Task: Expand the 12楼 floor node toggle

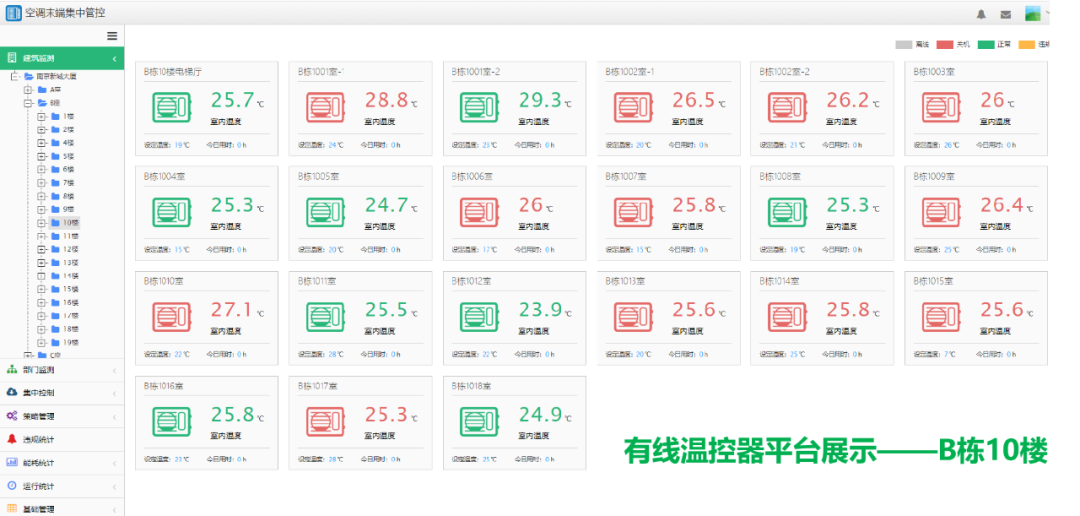Action: click(x=41, y=249)
